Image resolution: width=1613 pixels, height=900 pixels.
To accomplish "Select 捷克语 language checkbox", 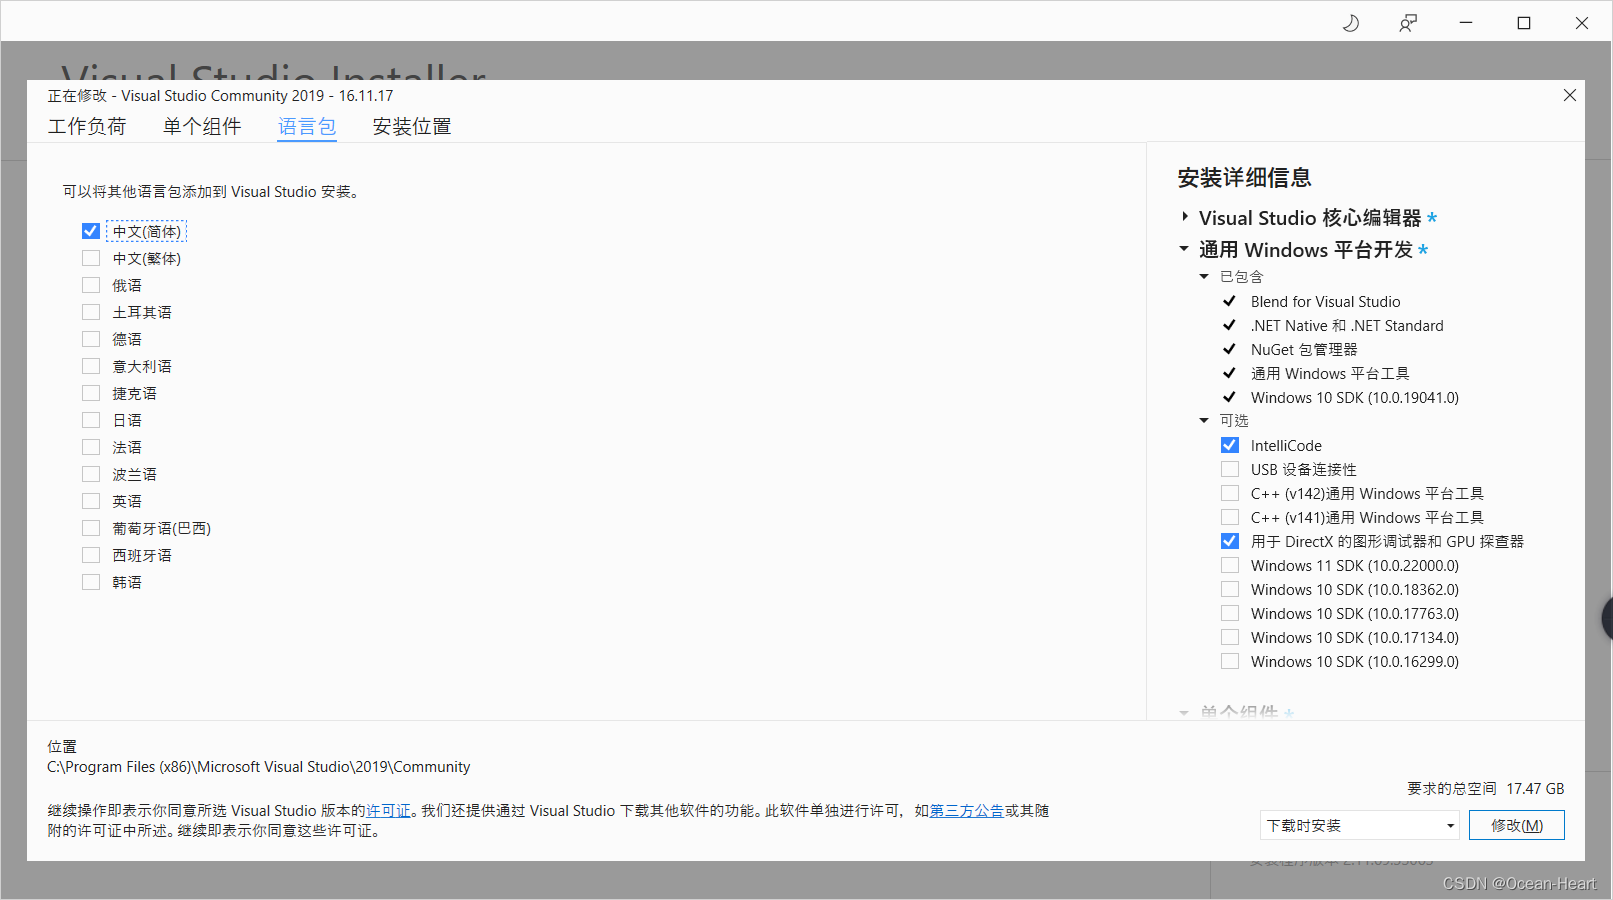I will [x=91, y=393].
